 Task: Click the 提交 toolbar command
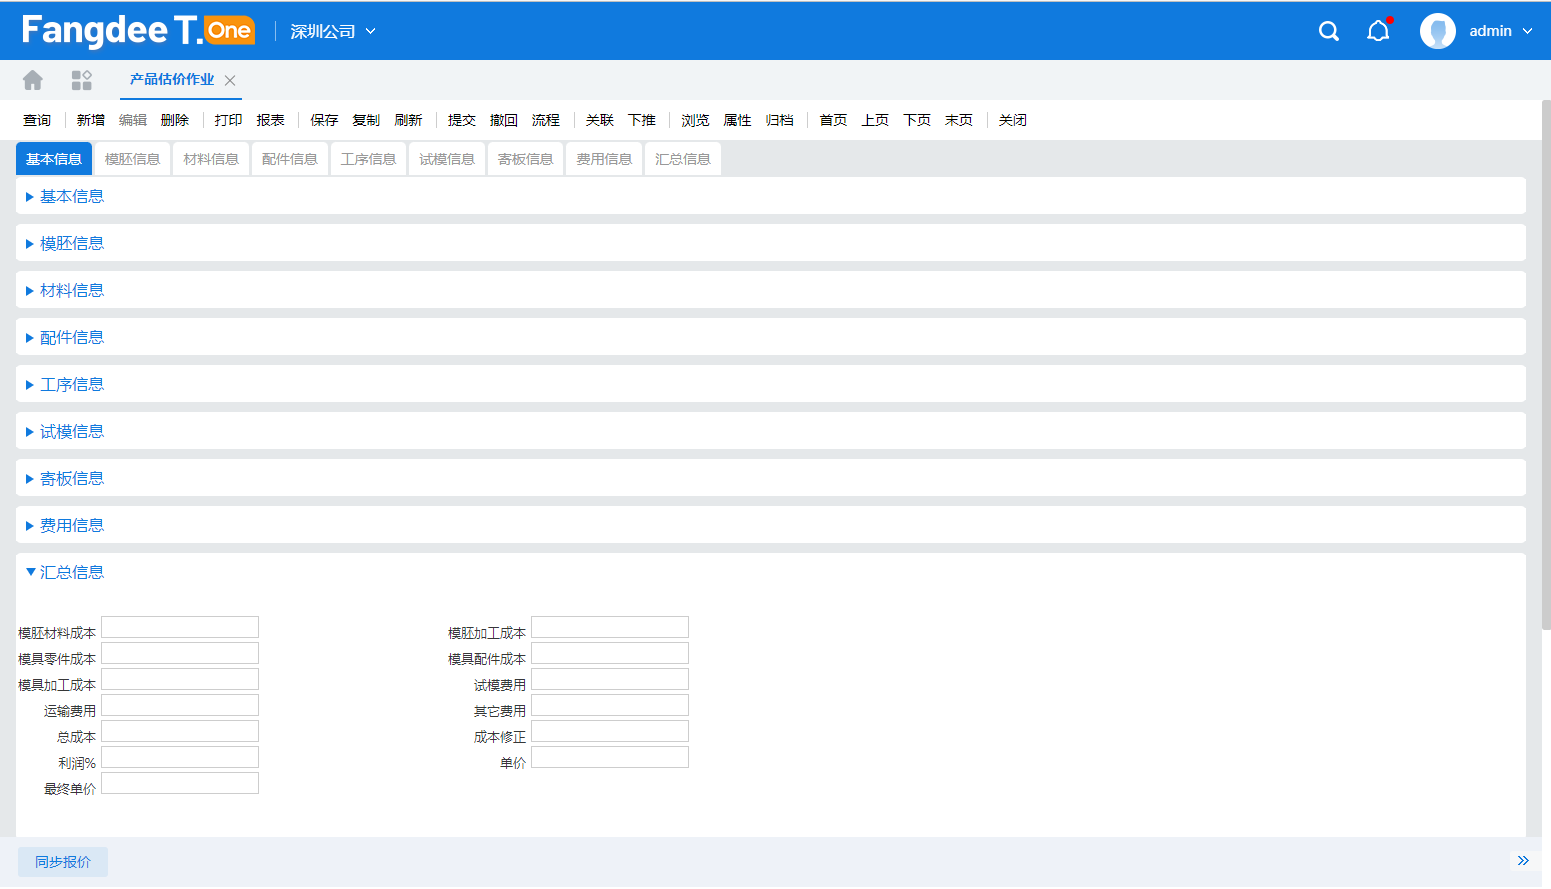462,120
